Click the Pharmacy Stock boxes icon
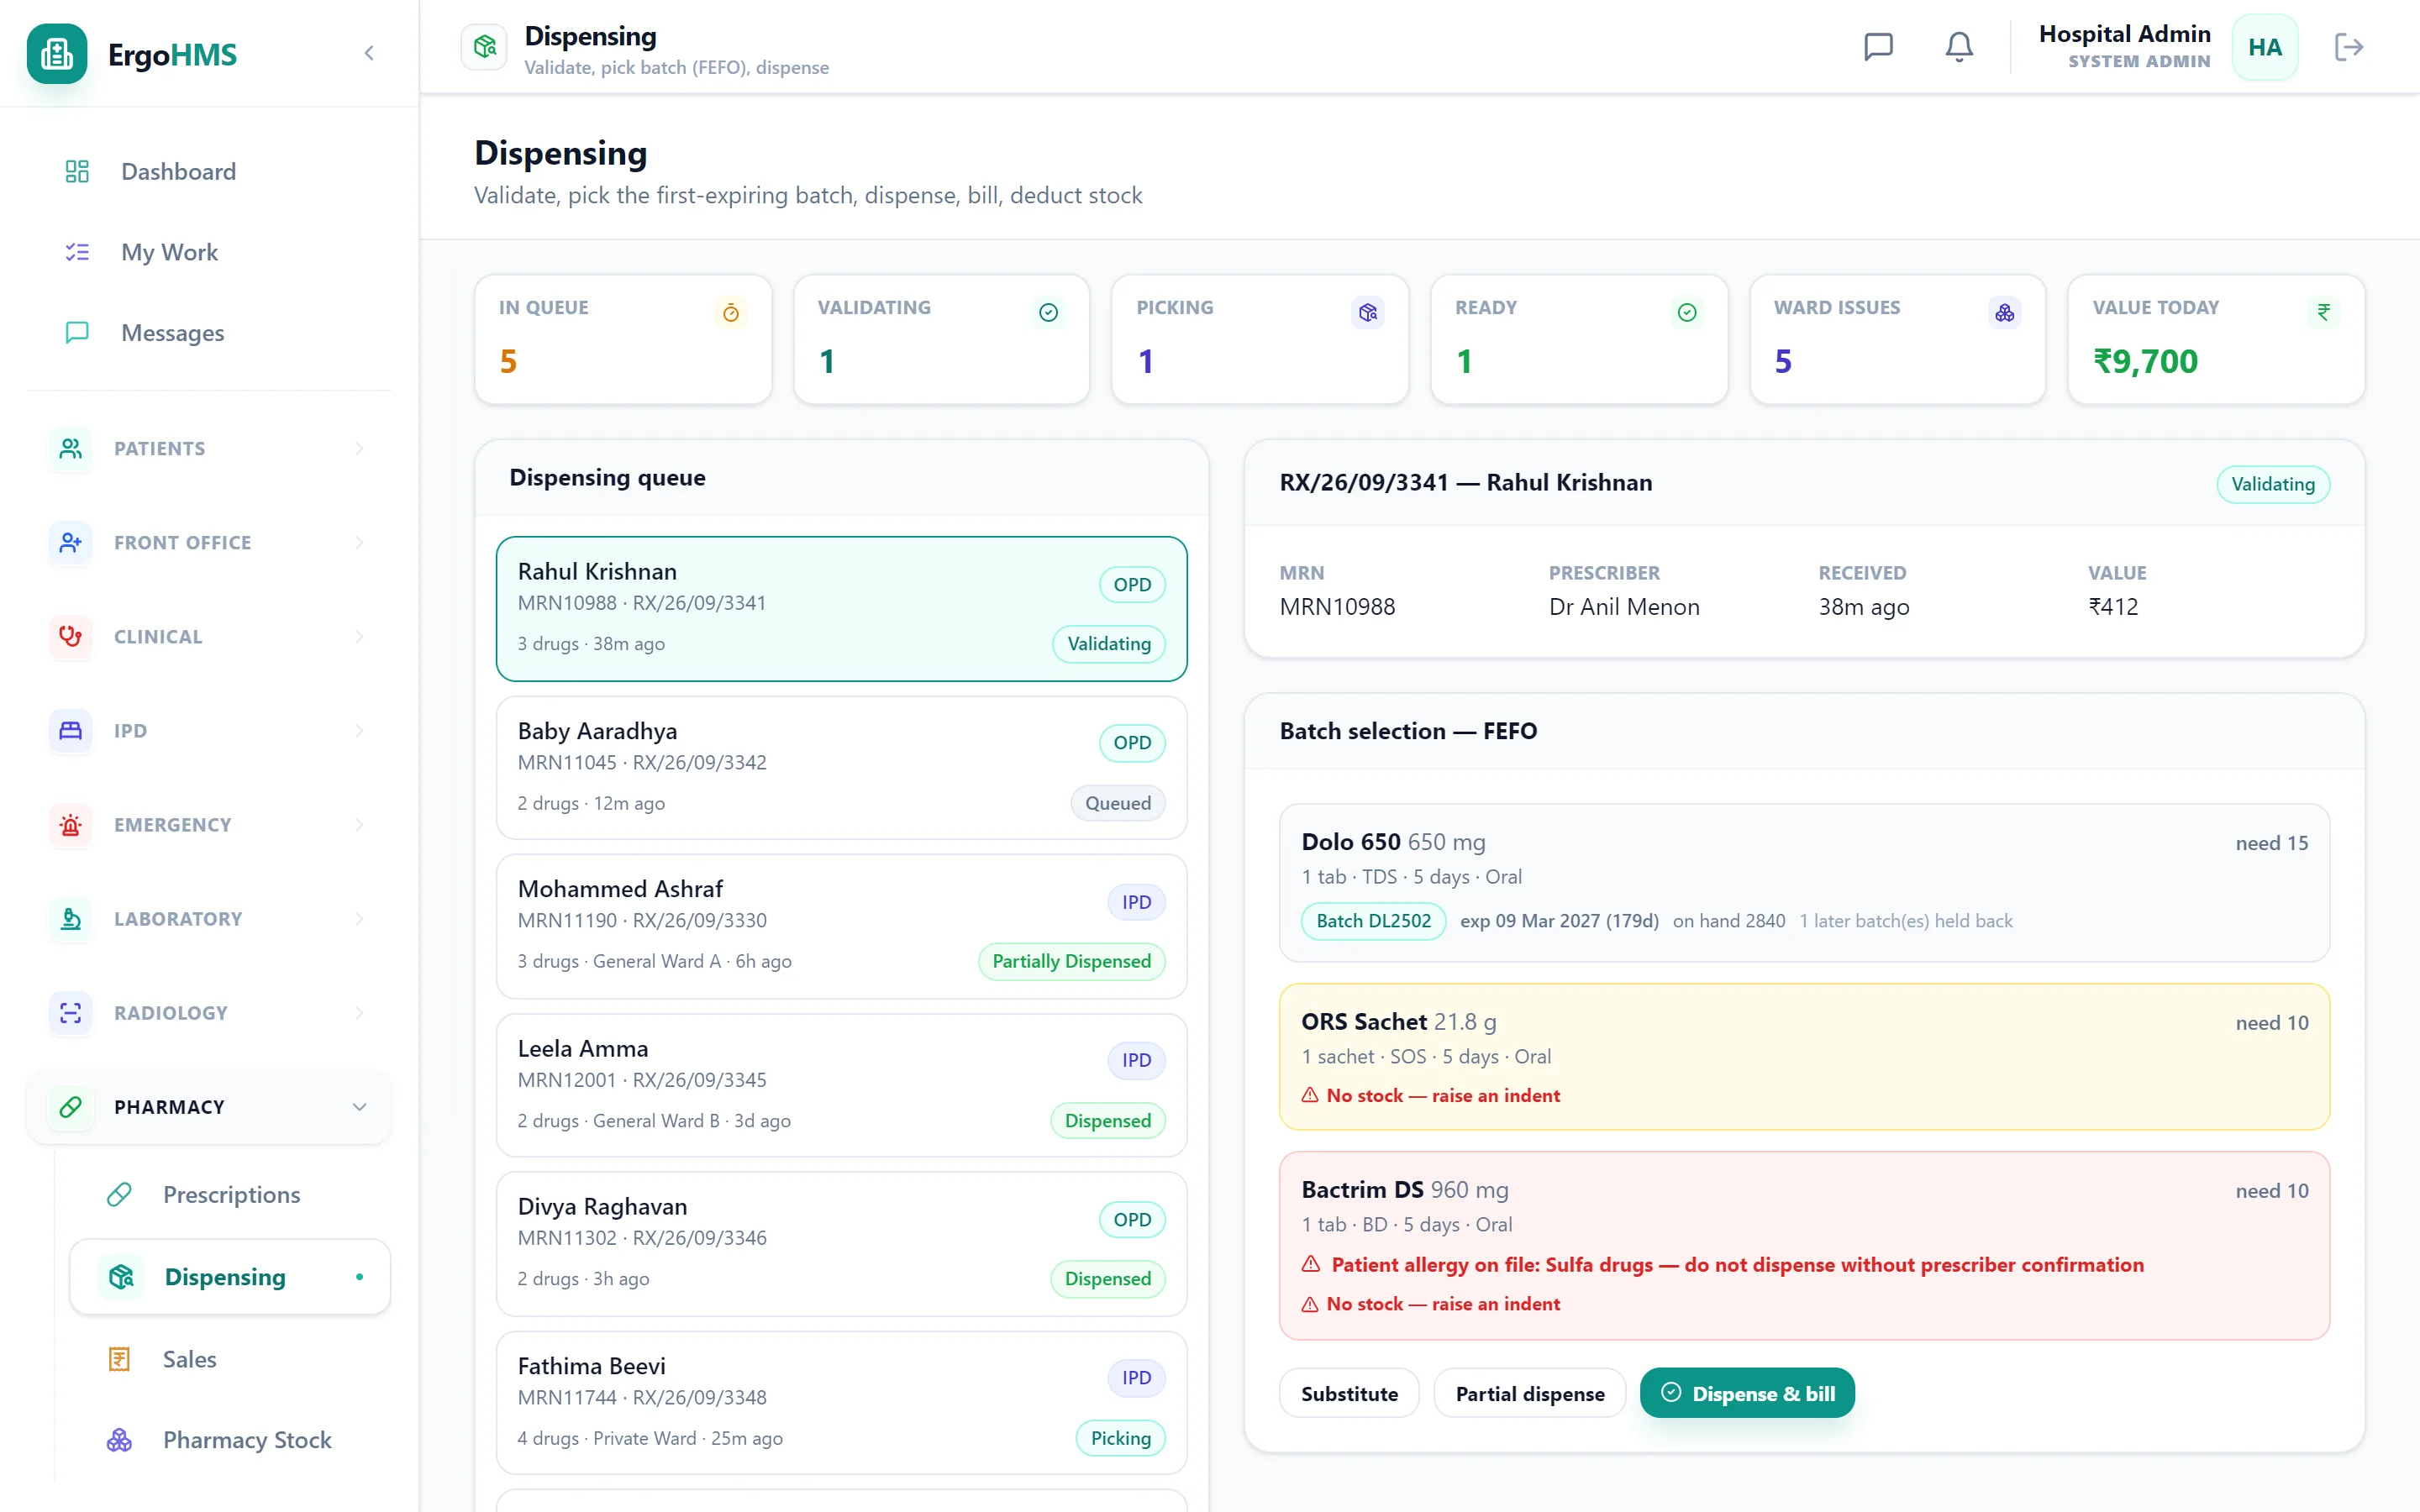The image size is (2420, 1512). click(119, 1440)
